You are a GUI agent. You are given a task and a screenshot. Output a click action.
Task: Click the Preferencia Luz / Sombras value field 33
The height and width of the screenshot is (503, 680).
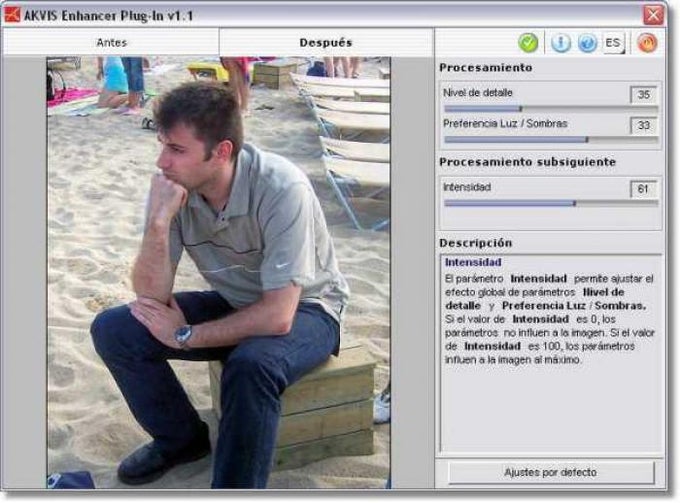[643, 125]
